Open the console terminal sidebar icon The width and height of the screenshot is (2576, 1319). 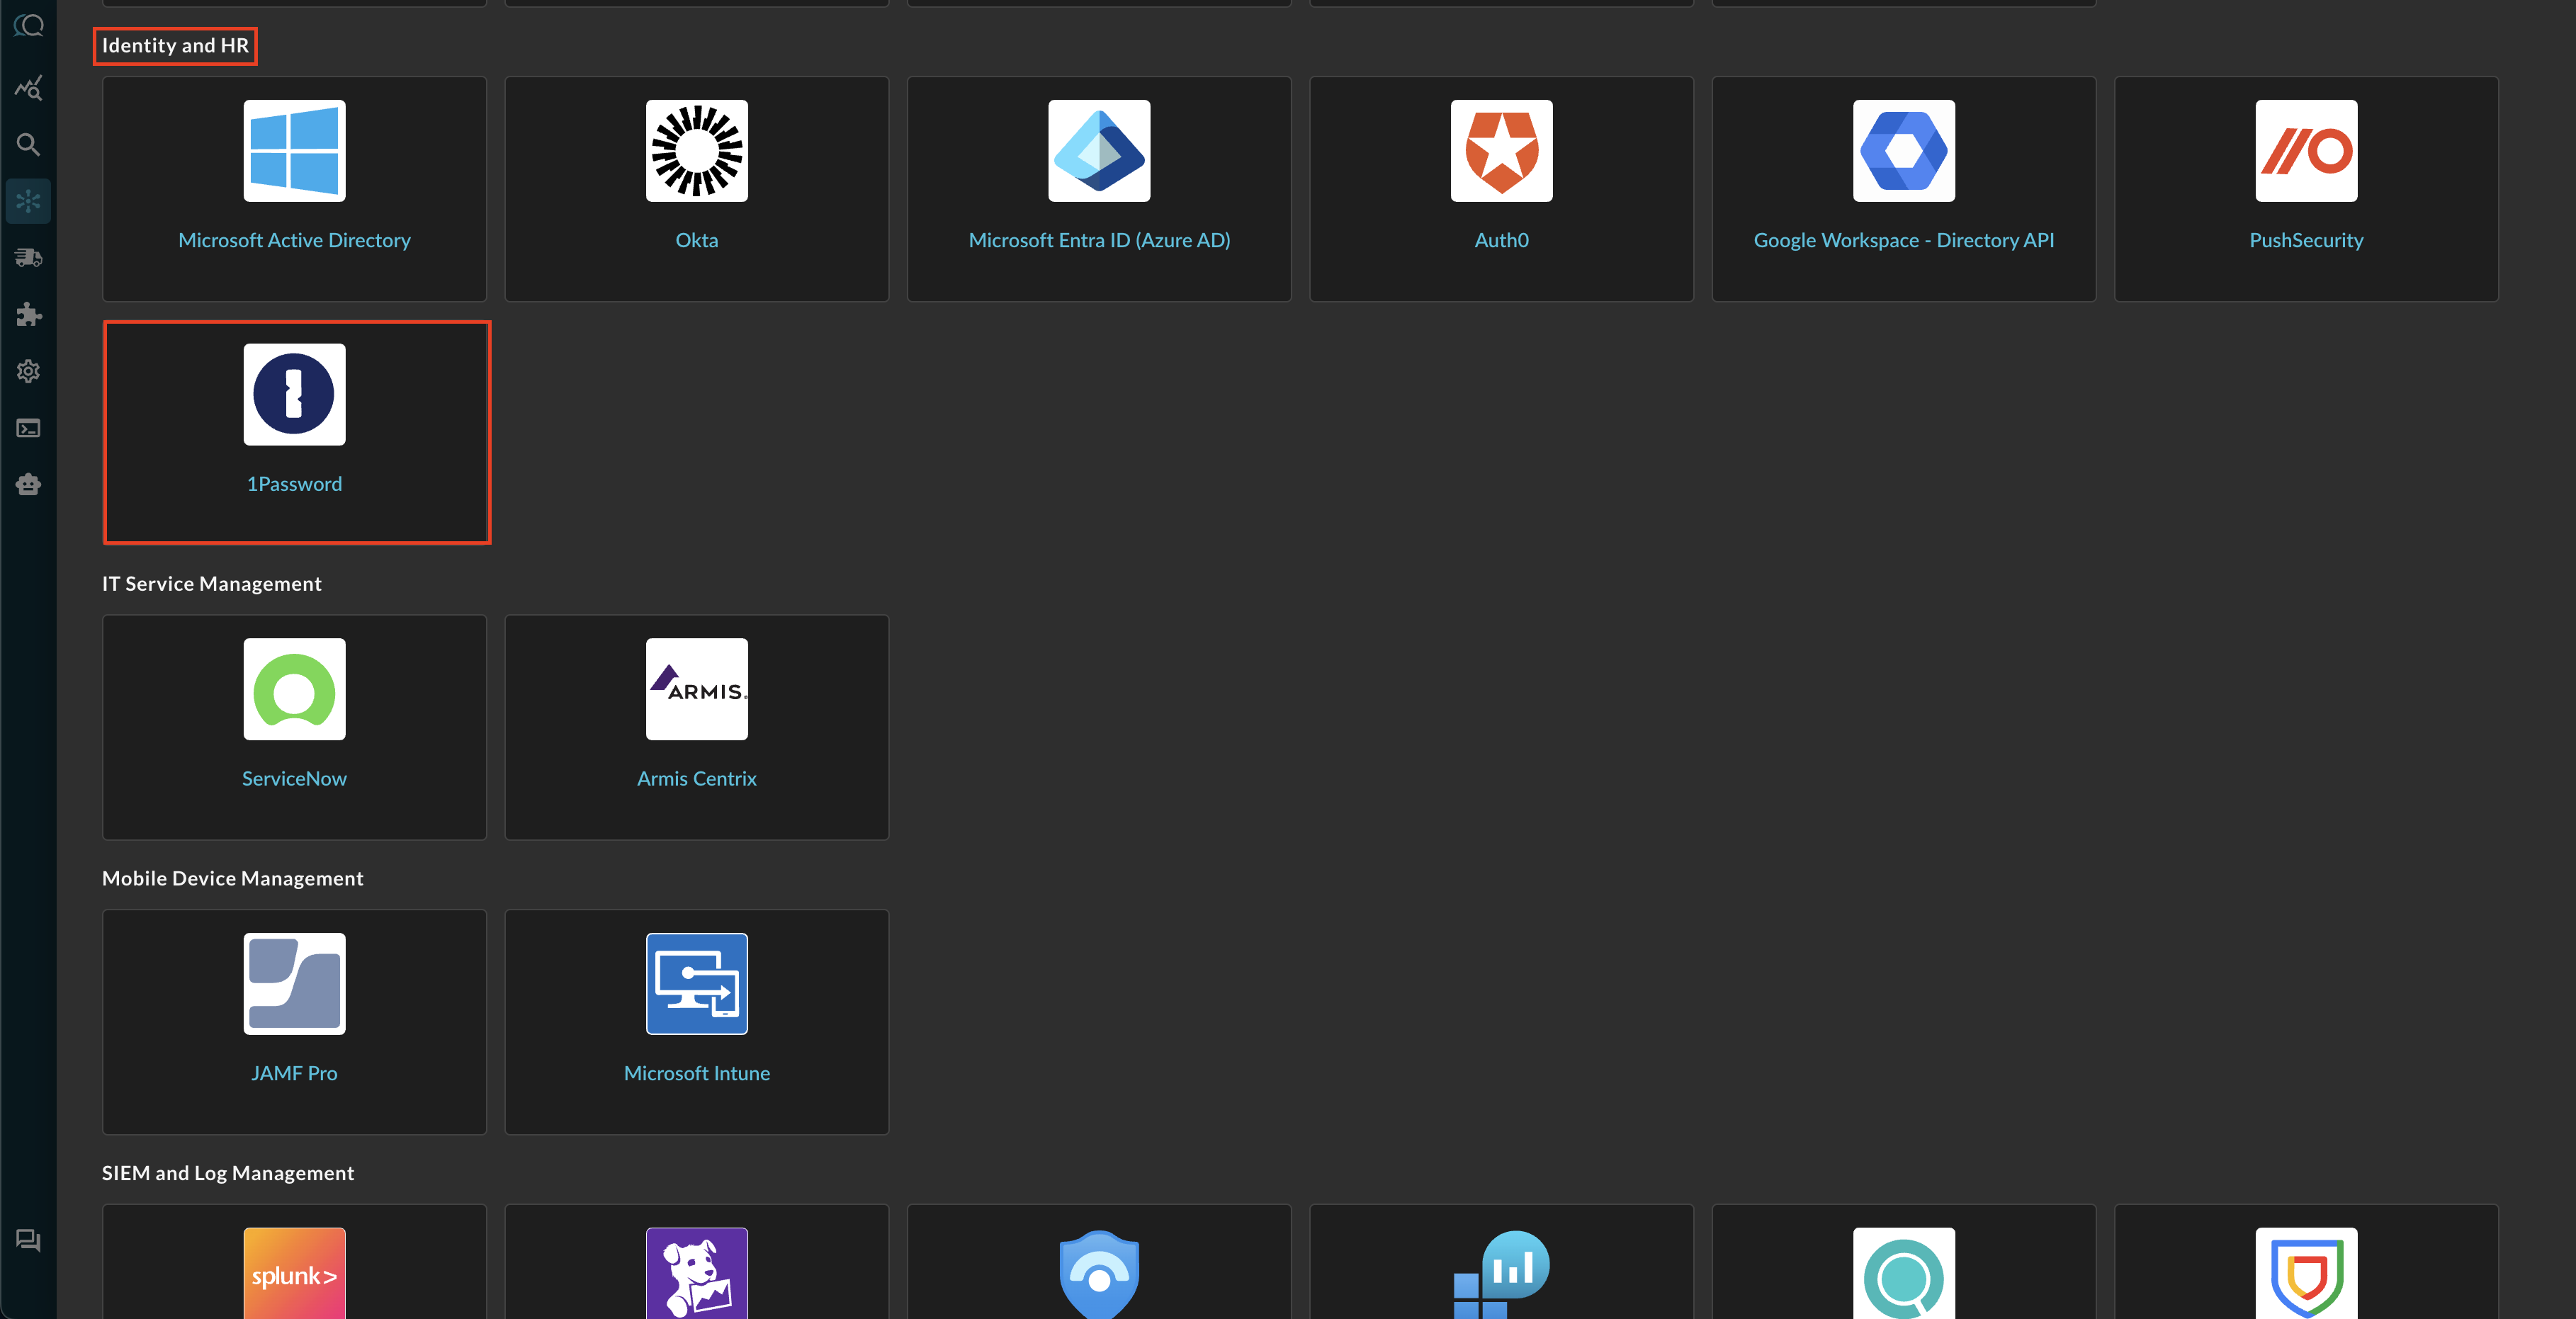[28, 428]
